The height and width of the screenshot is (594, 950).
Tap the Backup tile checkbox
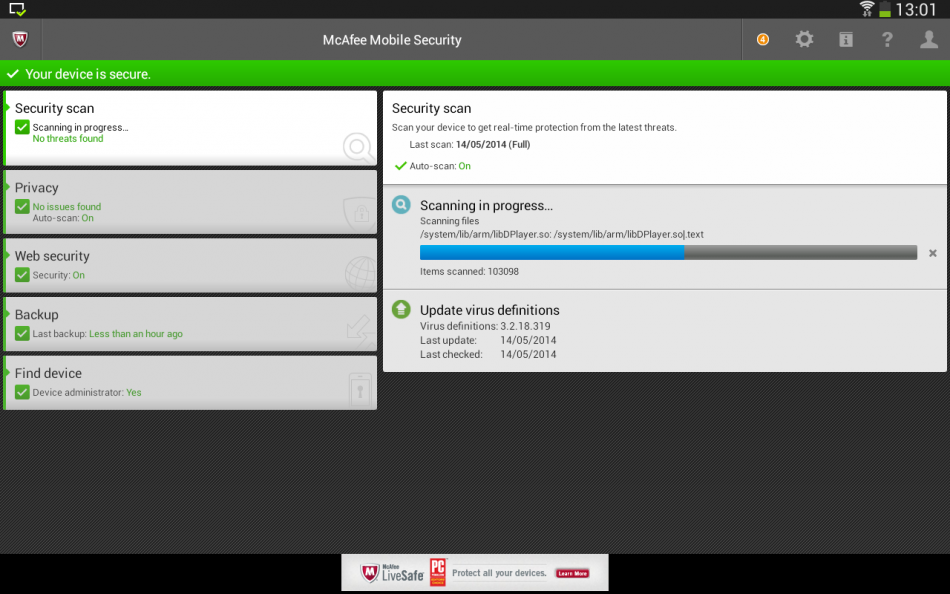point(22,333)
